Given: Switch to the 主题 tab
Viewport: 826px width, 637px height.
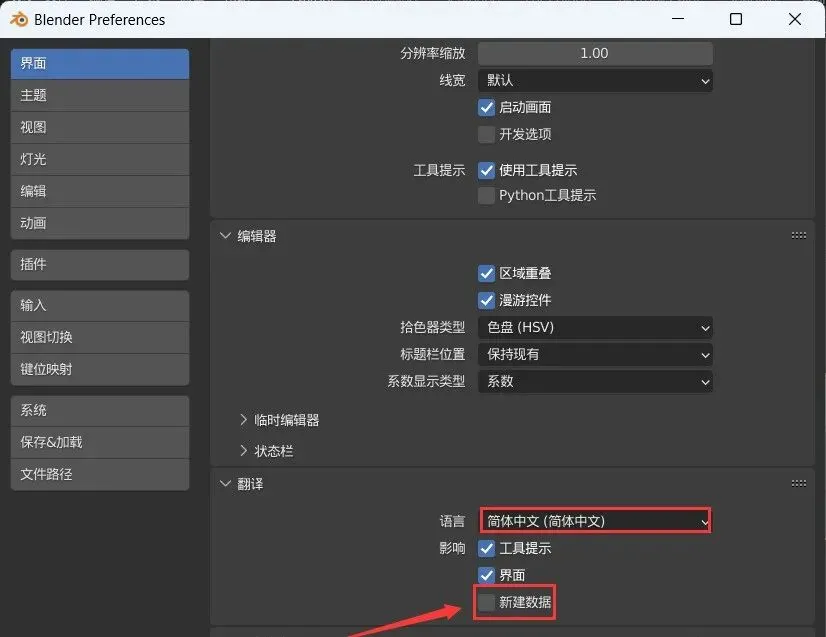Looking at the screenshot, I should 100,95.
